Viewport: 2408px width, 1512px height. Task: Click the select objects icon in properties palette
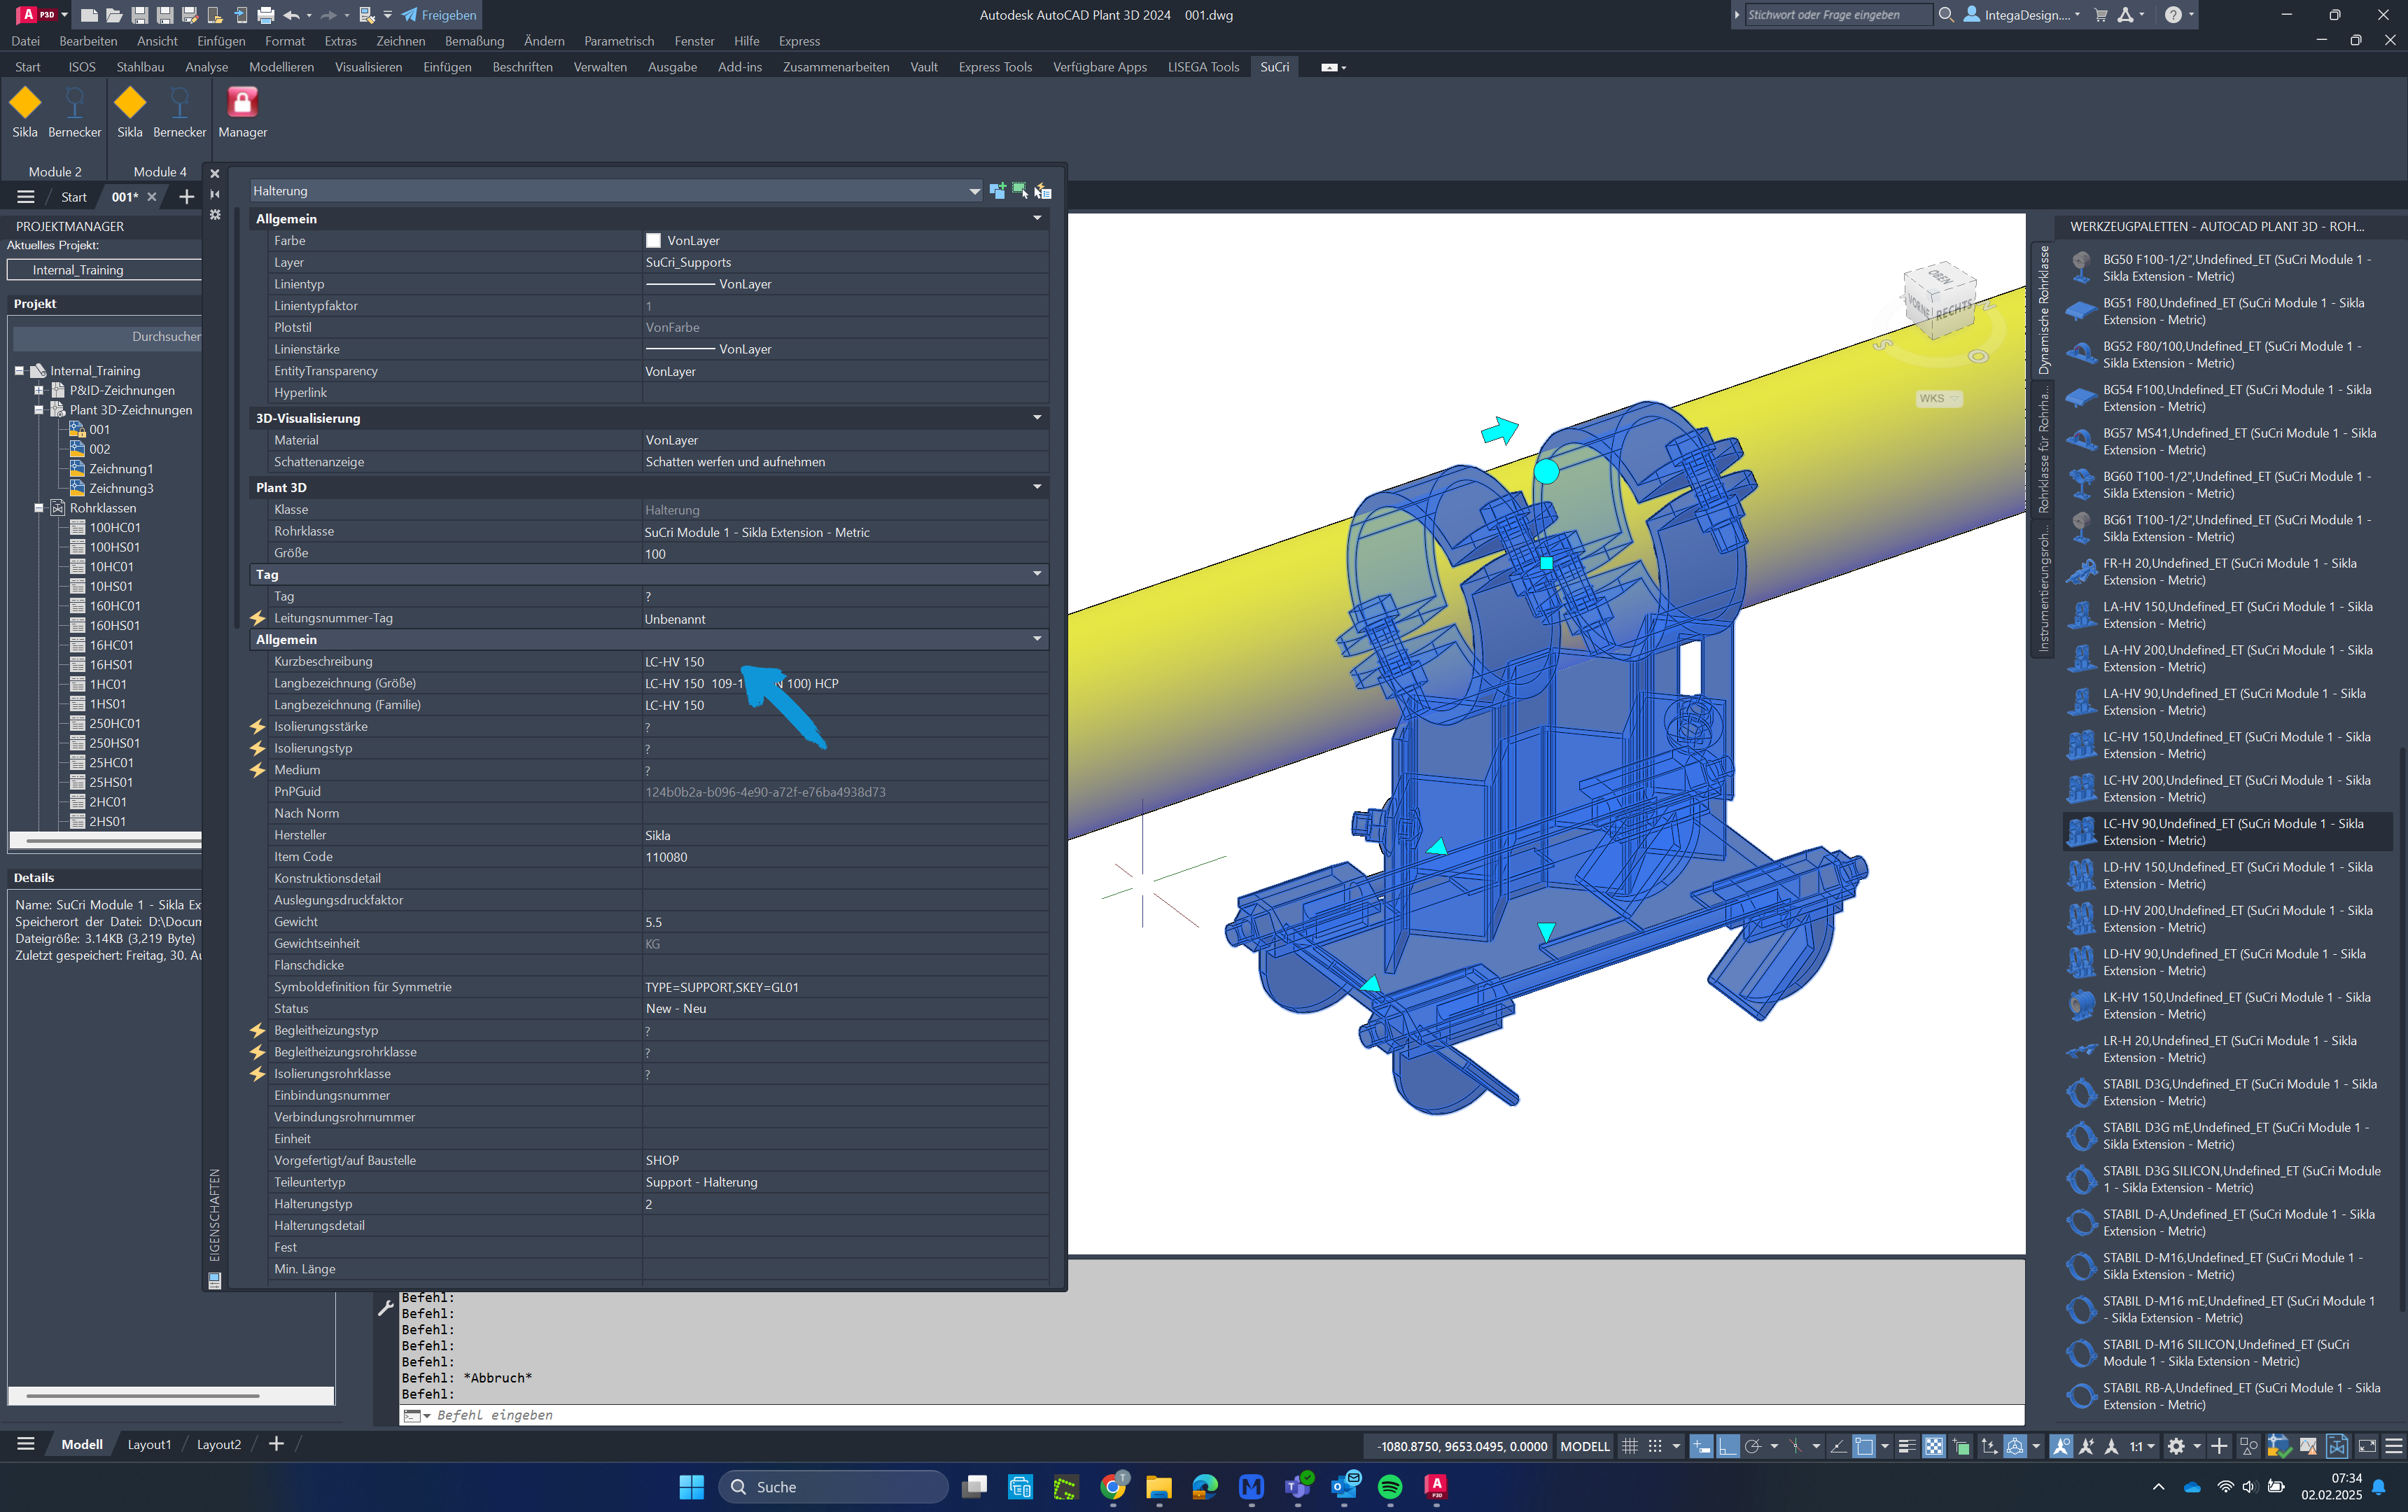tap(1019, 190)
